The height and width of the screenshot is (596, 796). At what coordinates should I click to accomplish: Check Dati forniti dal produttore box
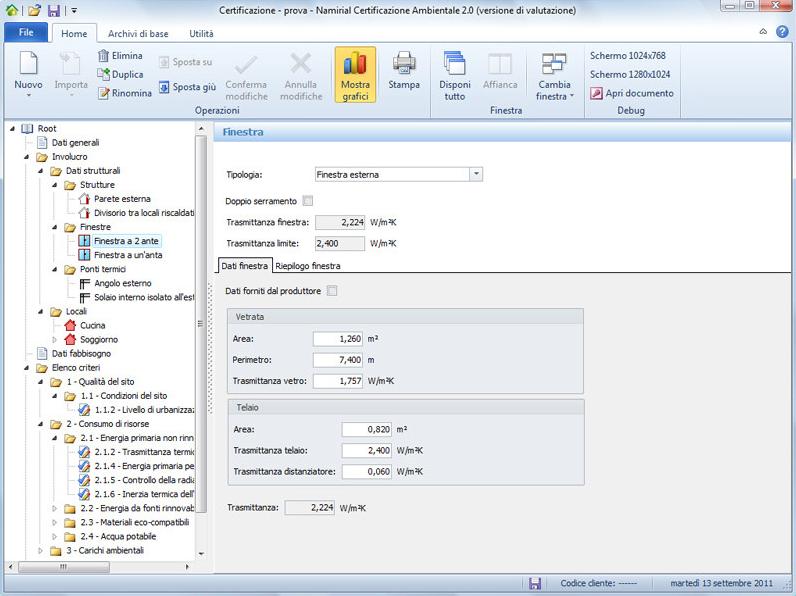332,291
